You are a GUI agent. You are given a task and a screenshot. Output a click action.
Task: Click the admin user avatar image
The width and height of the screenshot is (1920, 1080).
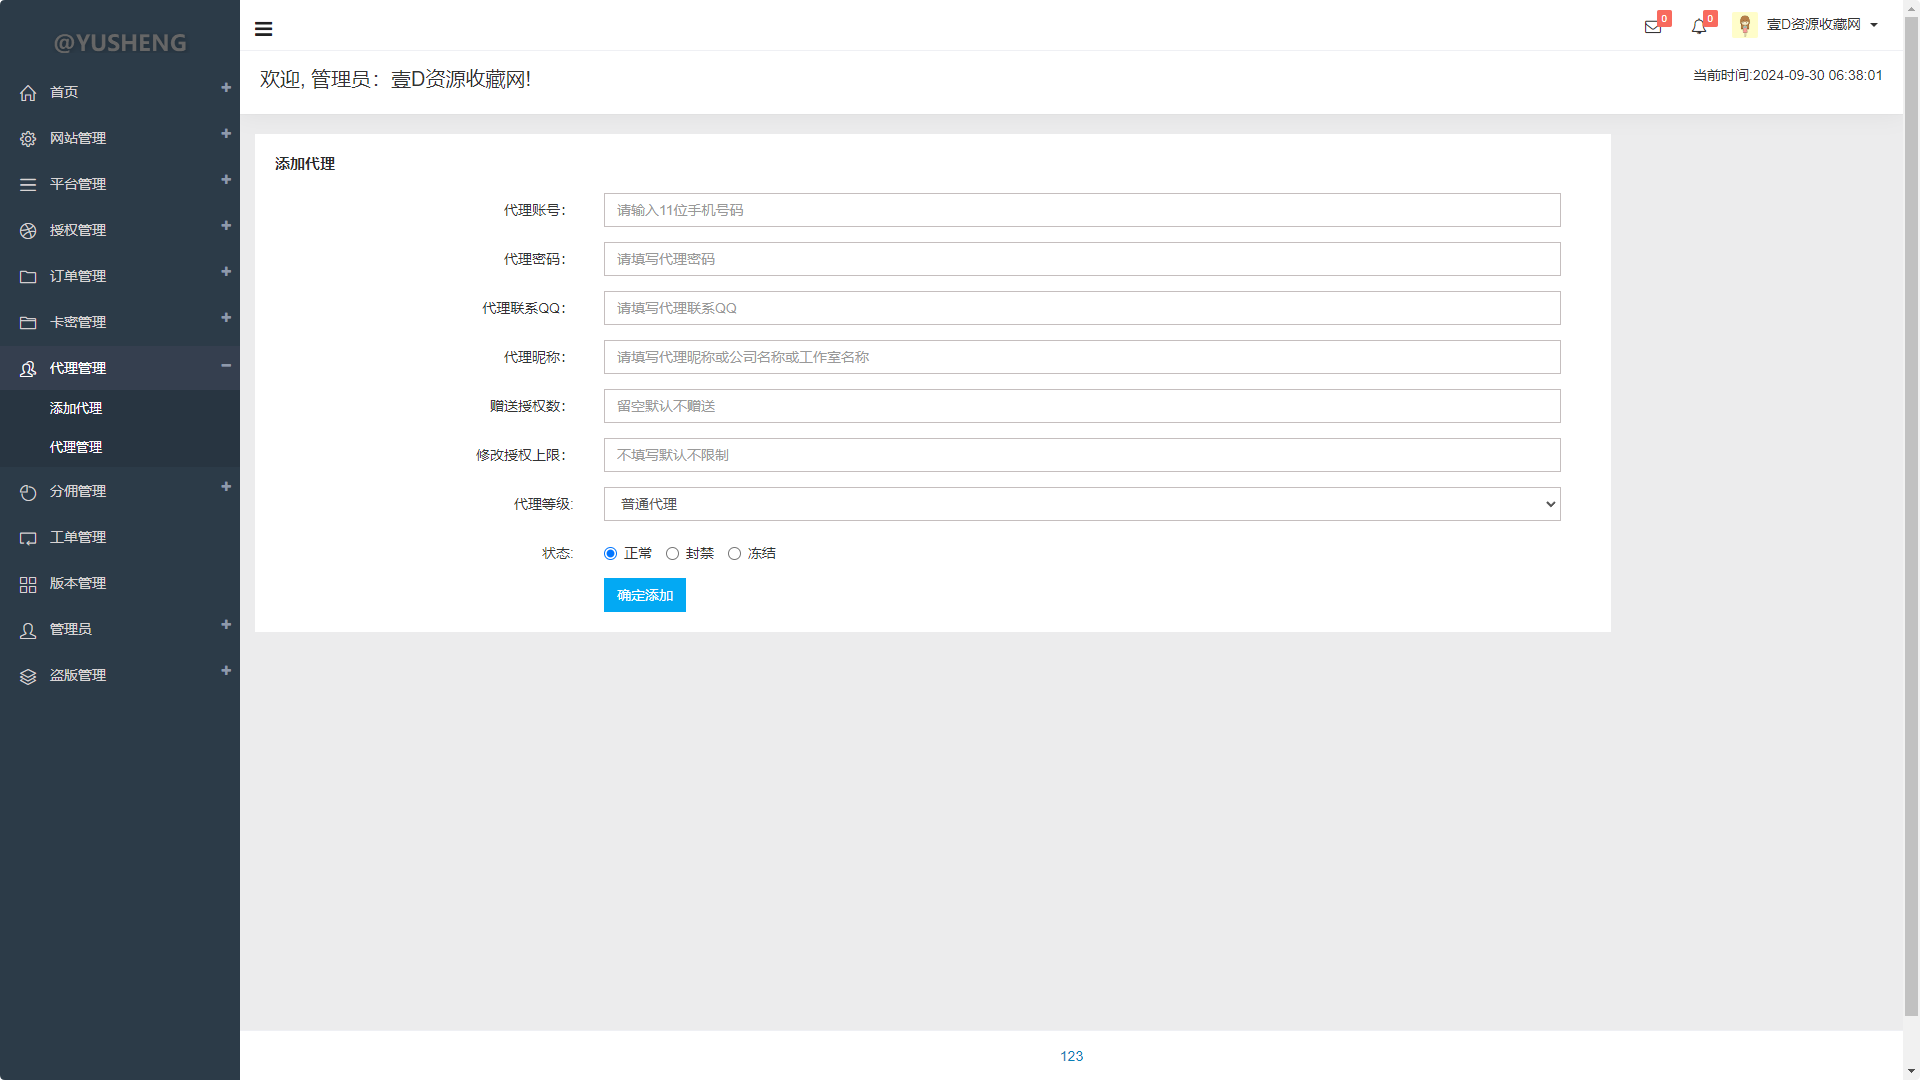(x=1744, y=25)
